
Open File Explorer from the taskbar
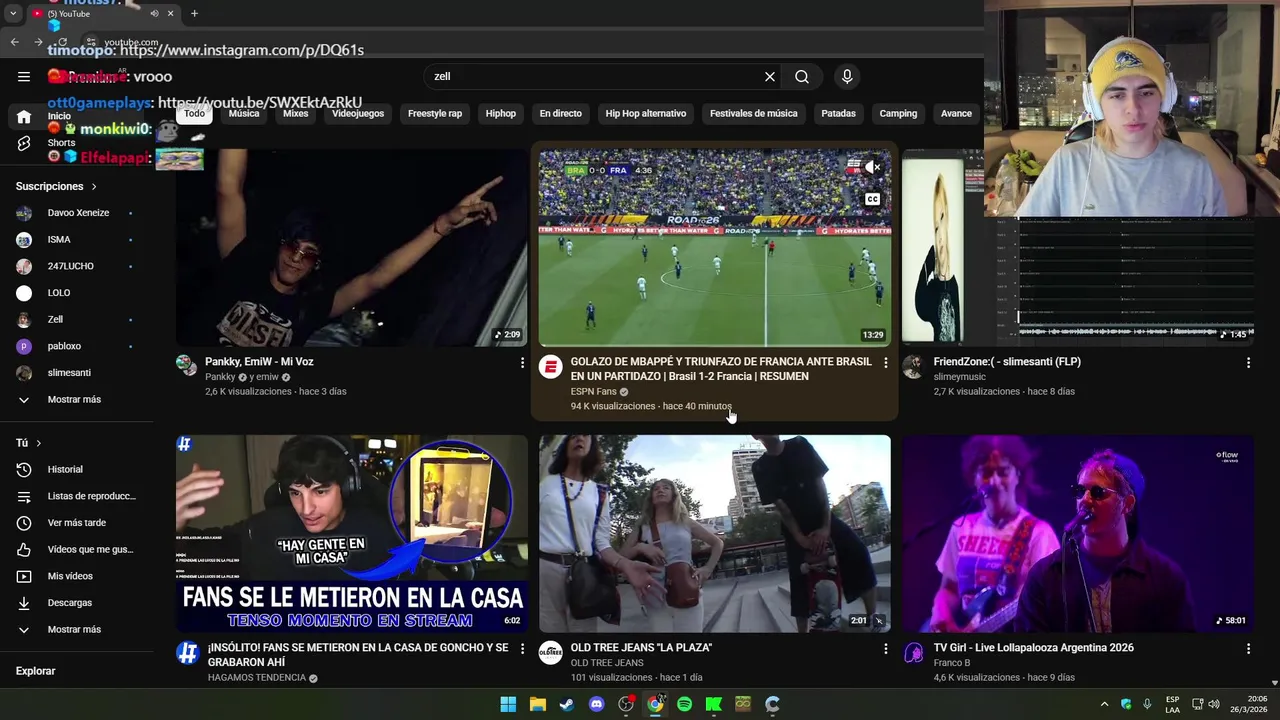[x=538, y=704]
